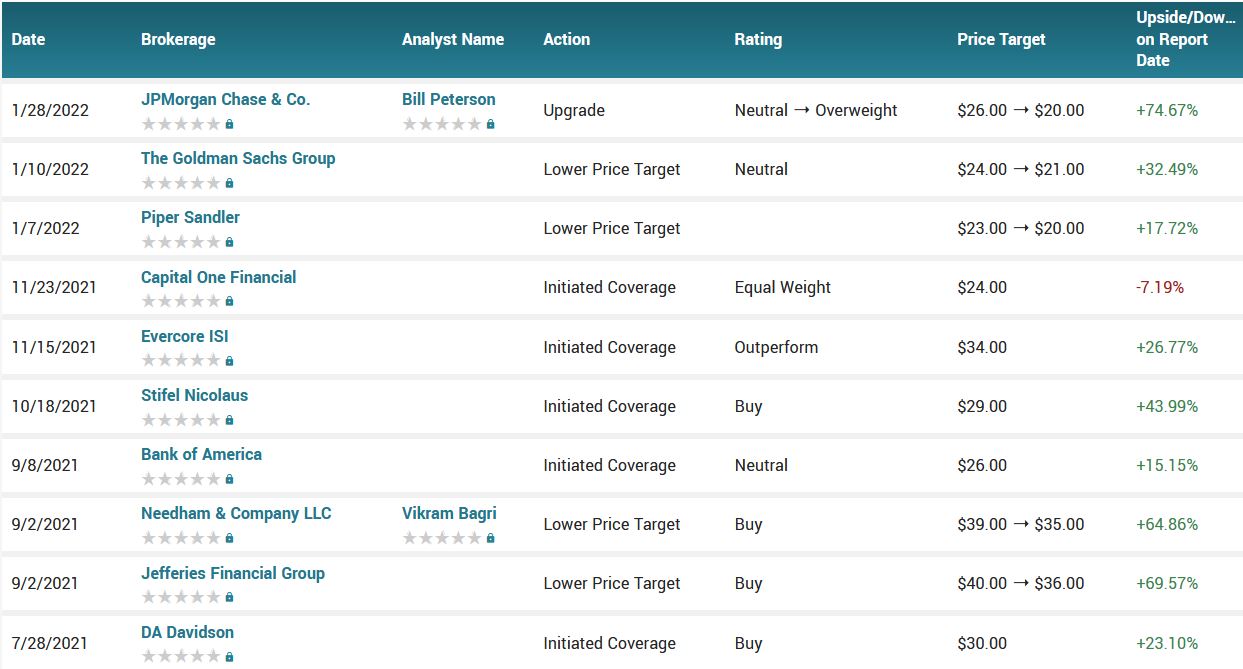Click the $34.00 price target cell
This screenshot has height=669, width=1243.
(x=982, y=347)
